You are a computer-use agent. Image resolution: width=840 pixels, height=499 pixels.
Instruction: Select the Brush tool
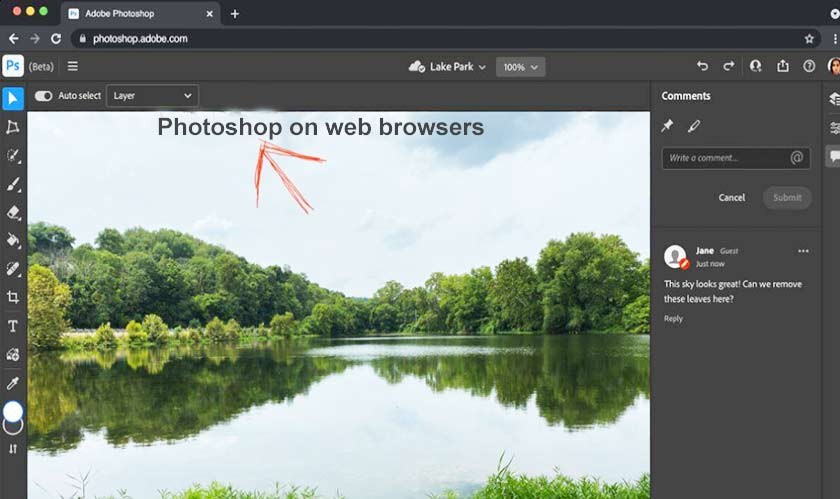coord(13,184)
